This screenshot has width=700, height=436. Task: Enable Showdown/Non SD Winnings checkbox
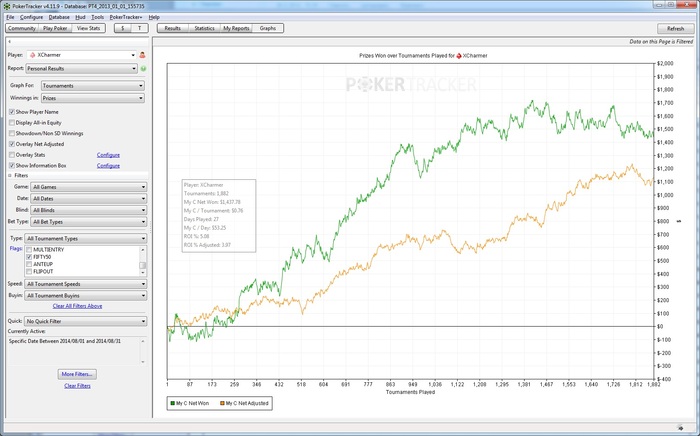point(12,133)
